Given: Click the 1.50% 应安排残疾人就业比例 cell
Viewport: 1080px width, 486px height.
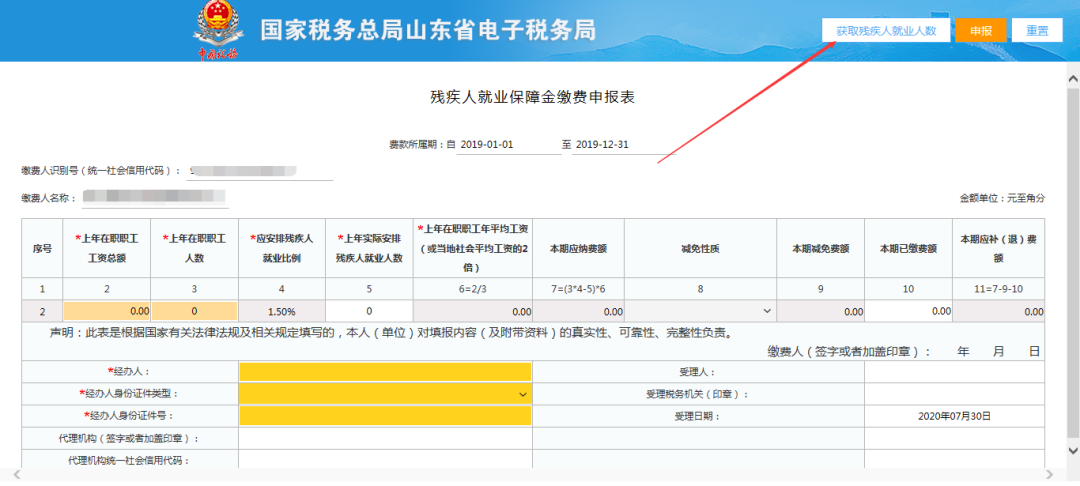Looking at the screenshot, I should pos(282,311).
